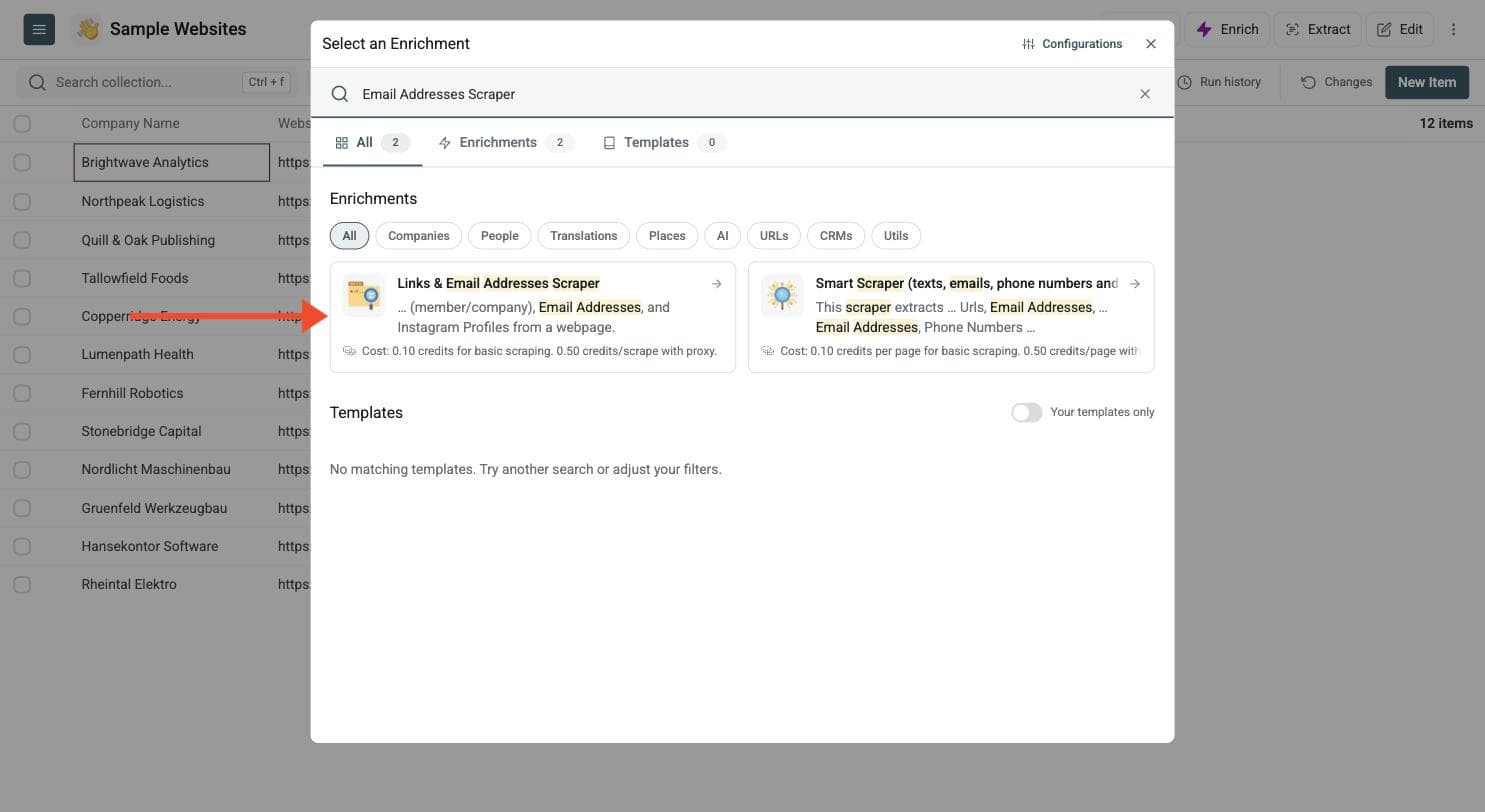Select the All category chip
The width and height of the screenshot is (1485, 812).
click(349, 236)
